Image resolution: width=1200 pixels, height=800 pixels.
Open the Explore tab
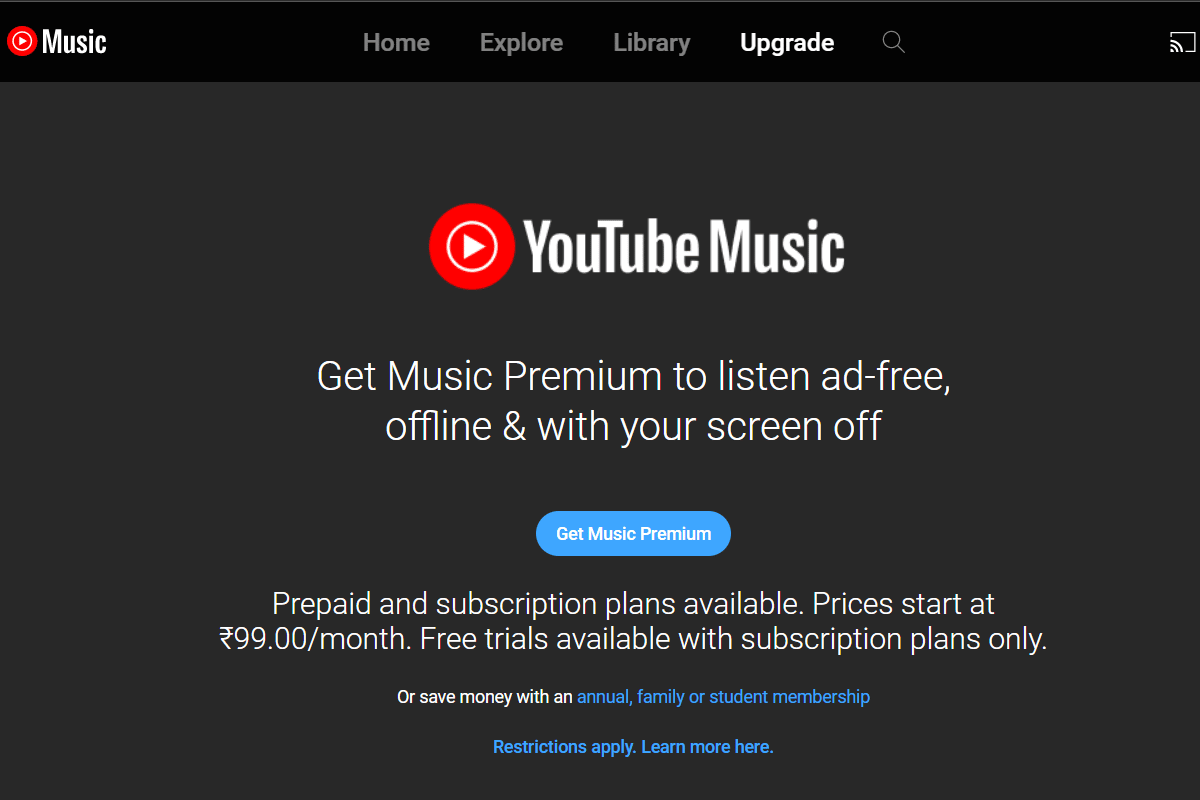(521, 43)
